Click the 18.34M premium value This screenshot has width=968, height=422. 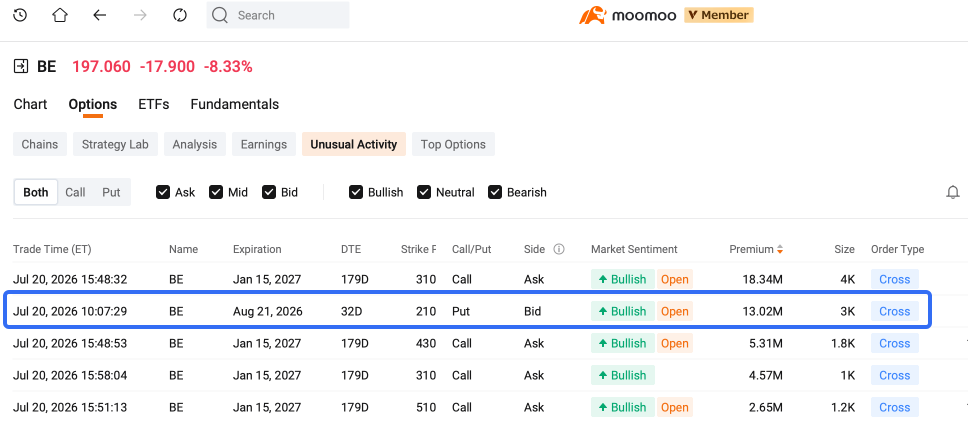click(762, 279)
